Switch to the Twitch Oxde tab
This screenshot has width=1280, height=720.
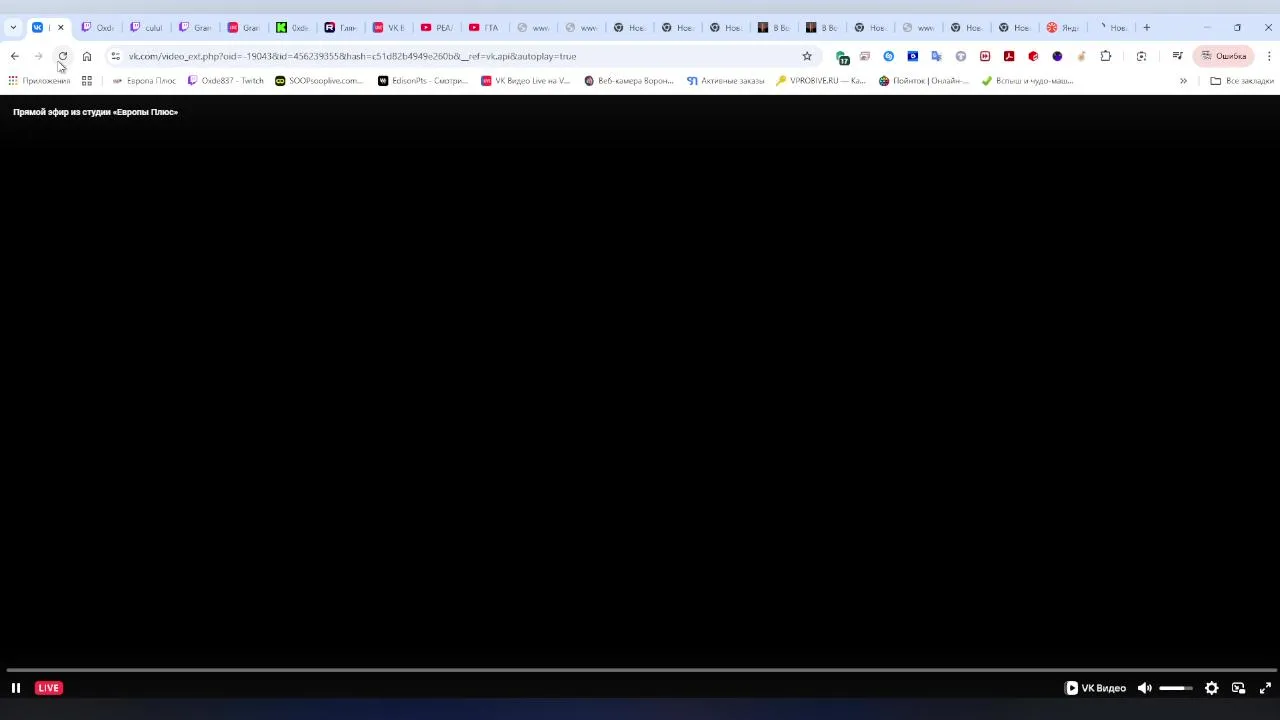pyautogui.click(x=98, y=27)
